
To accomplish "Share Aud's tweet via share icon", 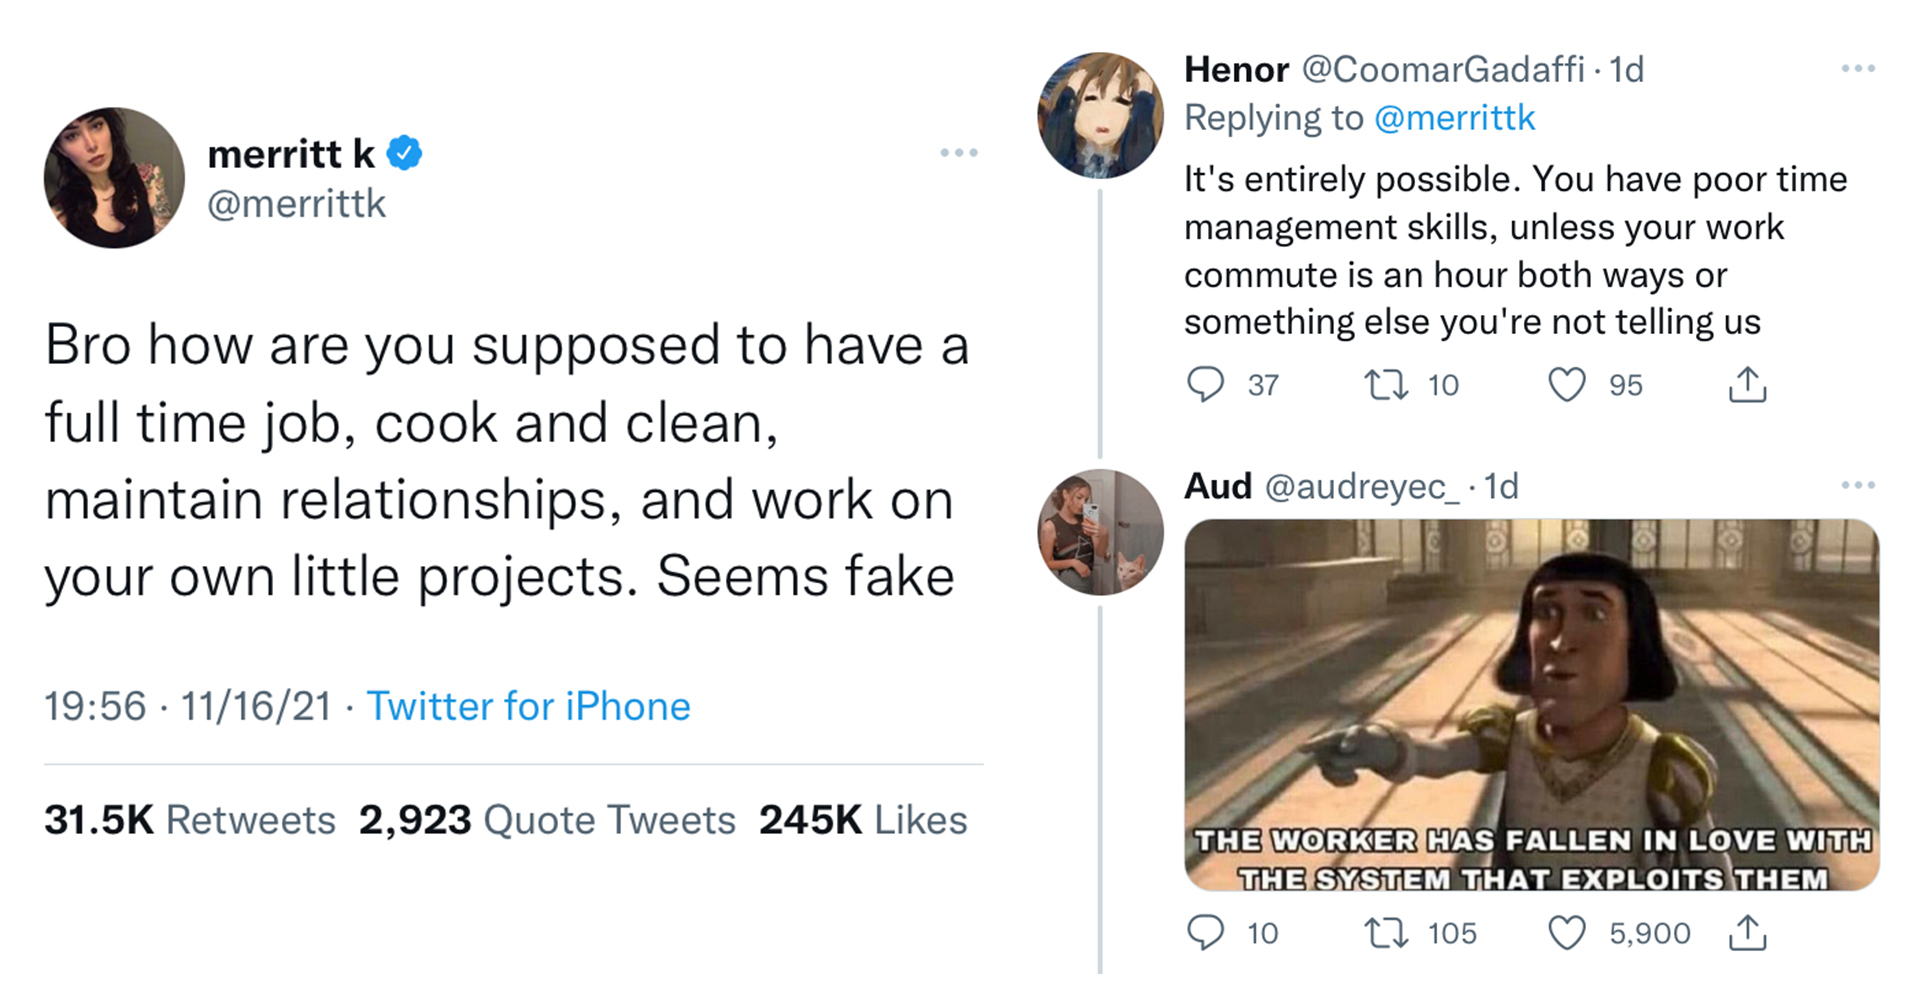I will point(1747,933).
